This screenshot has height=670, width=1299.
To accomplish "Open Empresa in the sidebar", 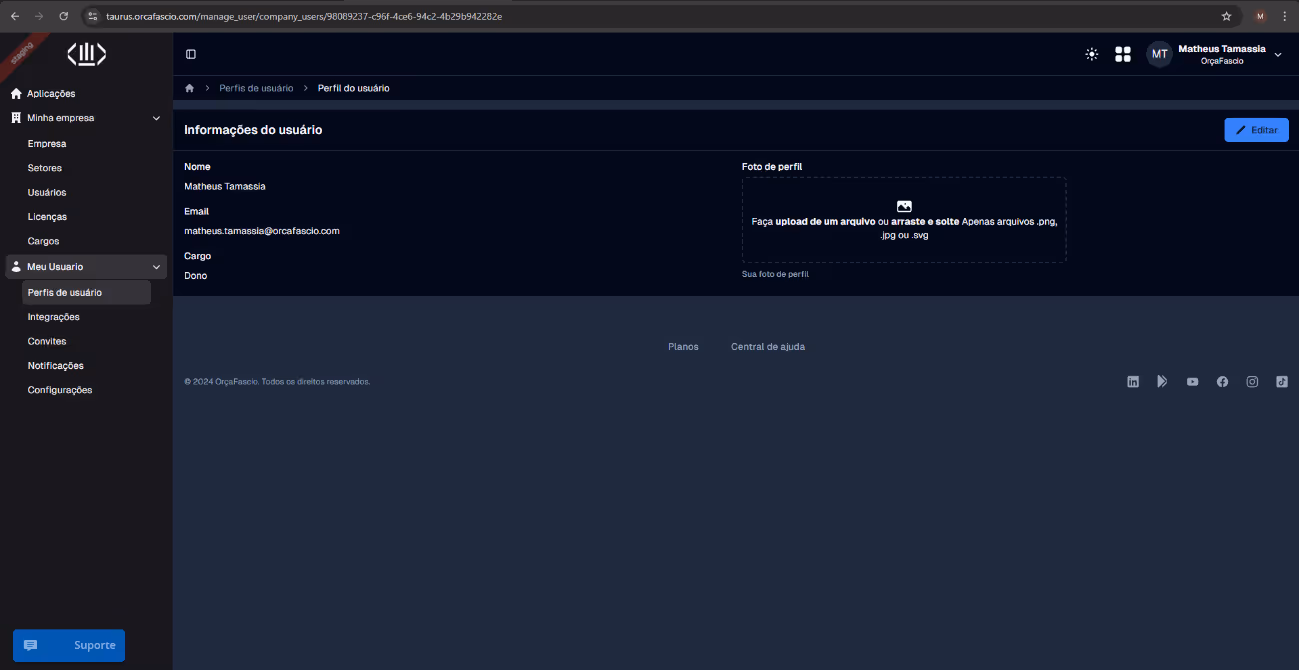I will [47, 144].
